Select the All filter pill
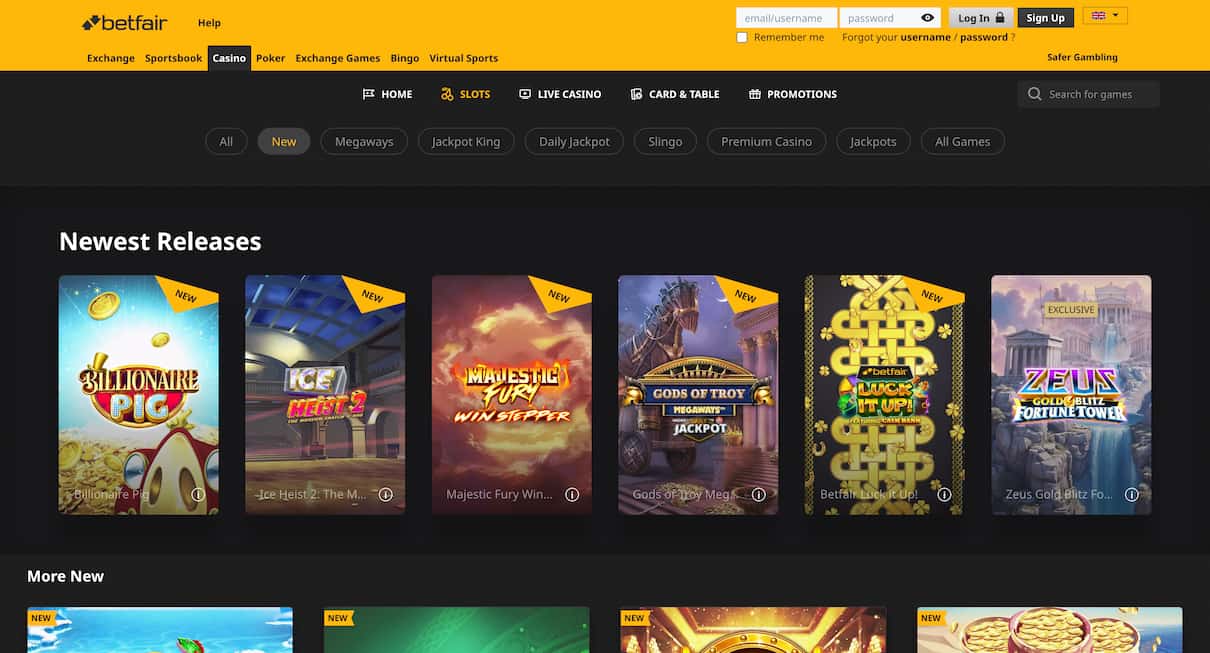Image resolution: width=1210 pixels, height=653 pixels. coord(226,141)
